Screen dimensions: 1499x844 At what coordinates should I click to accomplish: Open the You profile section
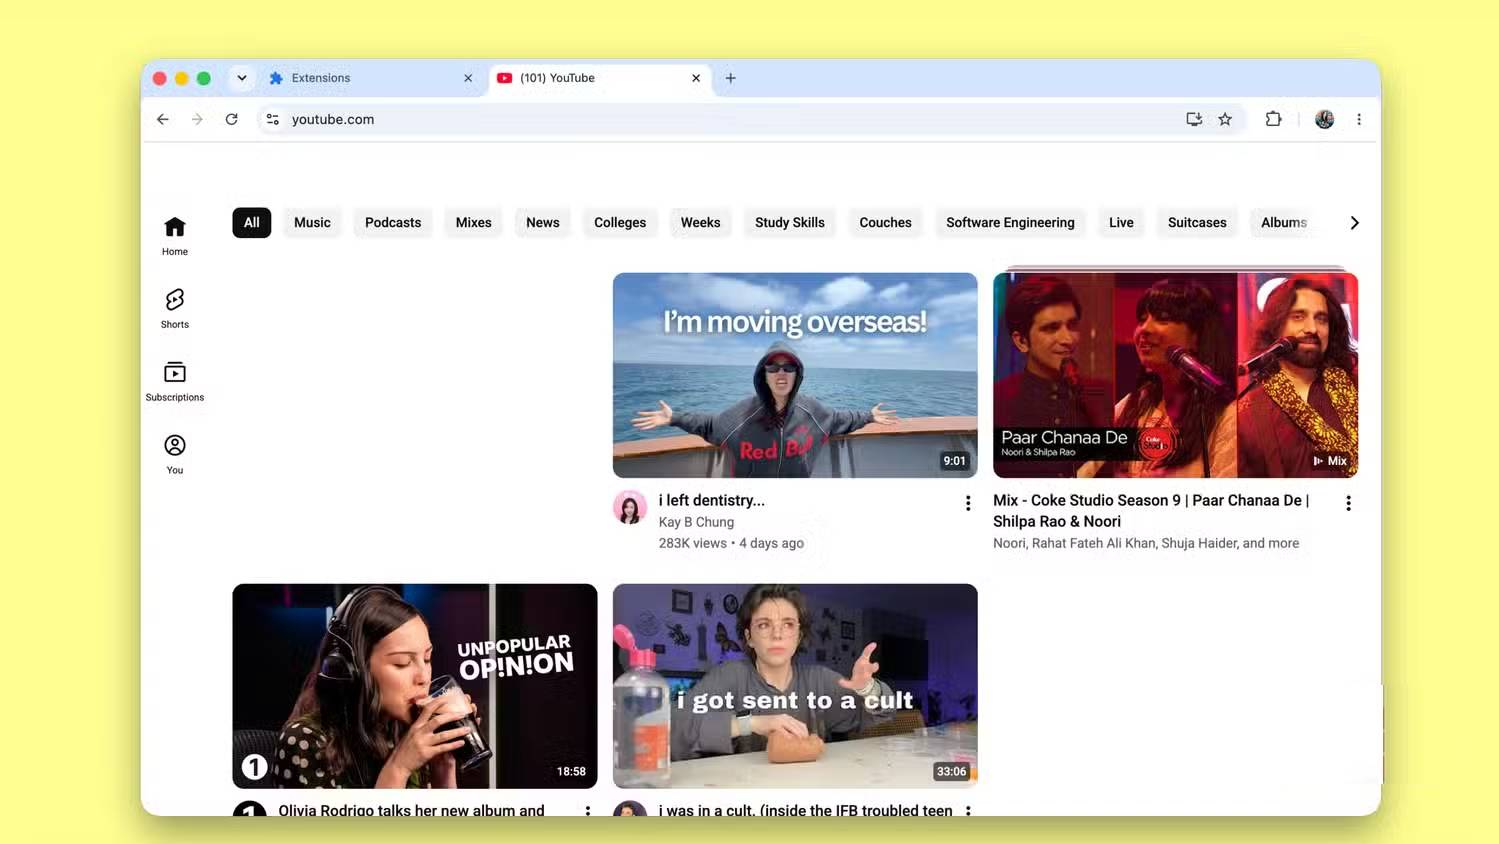175,455
